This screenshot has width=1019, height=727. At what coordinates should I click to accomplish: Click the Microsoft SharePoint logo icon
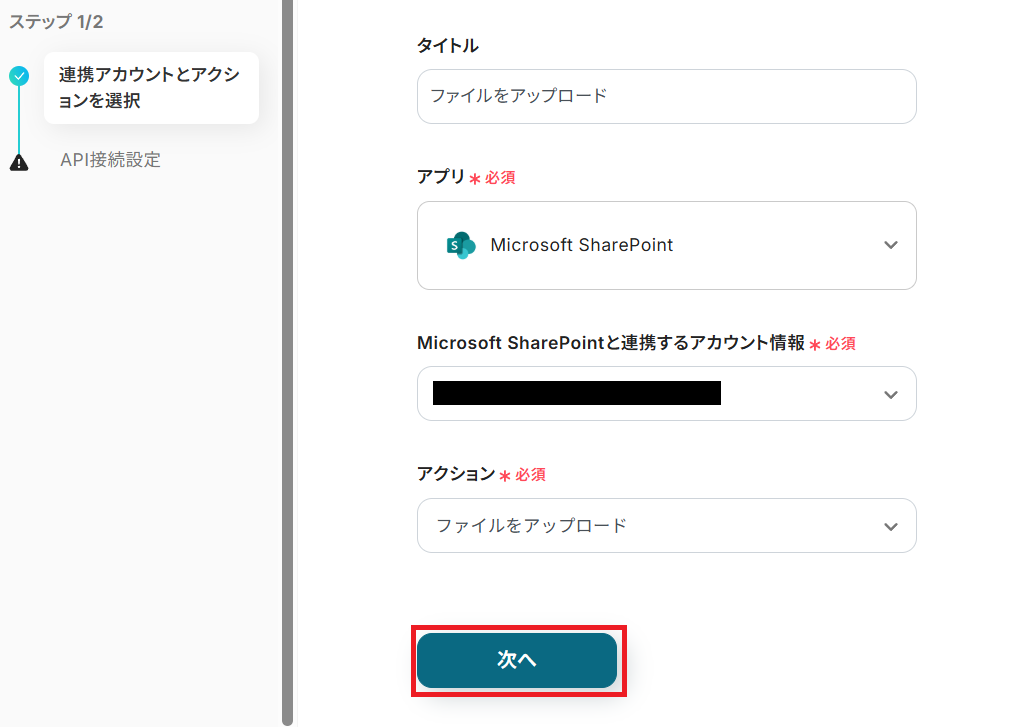point(461,245)
